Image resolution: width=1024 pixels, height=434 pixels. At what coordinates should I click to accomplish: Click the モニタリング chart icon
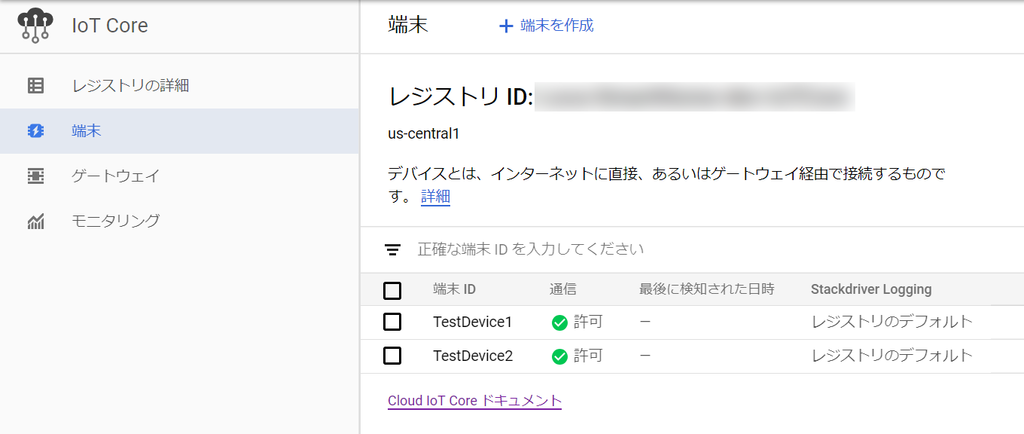click(x=36, y=221)
